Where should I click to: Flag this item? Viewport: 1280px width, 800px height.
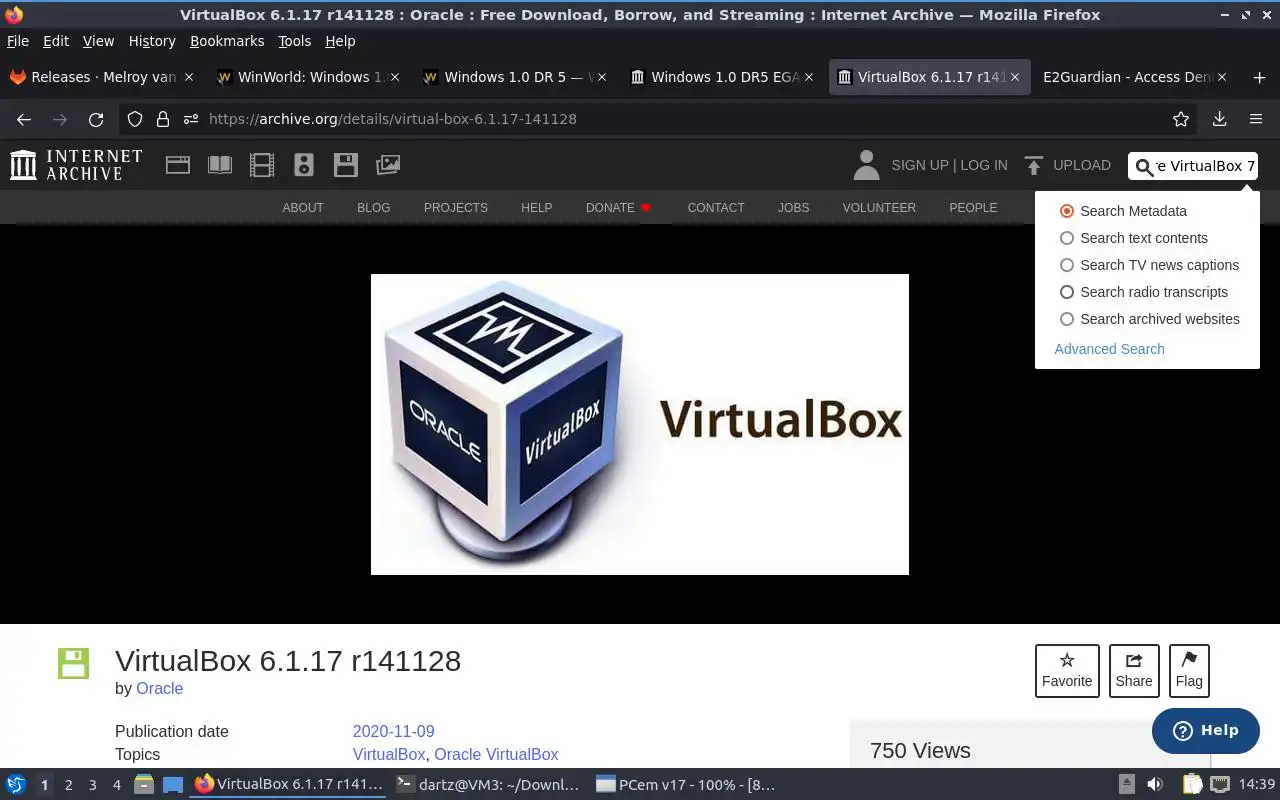coord(1189,670)
